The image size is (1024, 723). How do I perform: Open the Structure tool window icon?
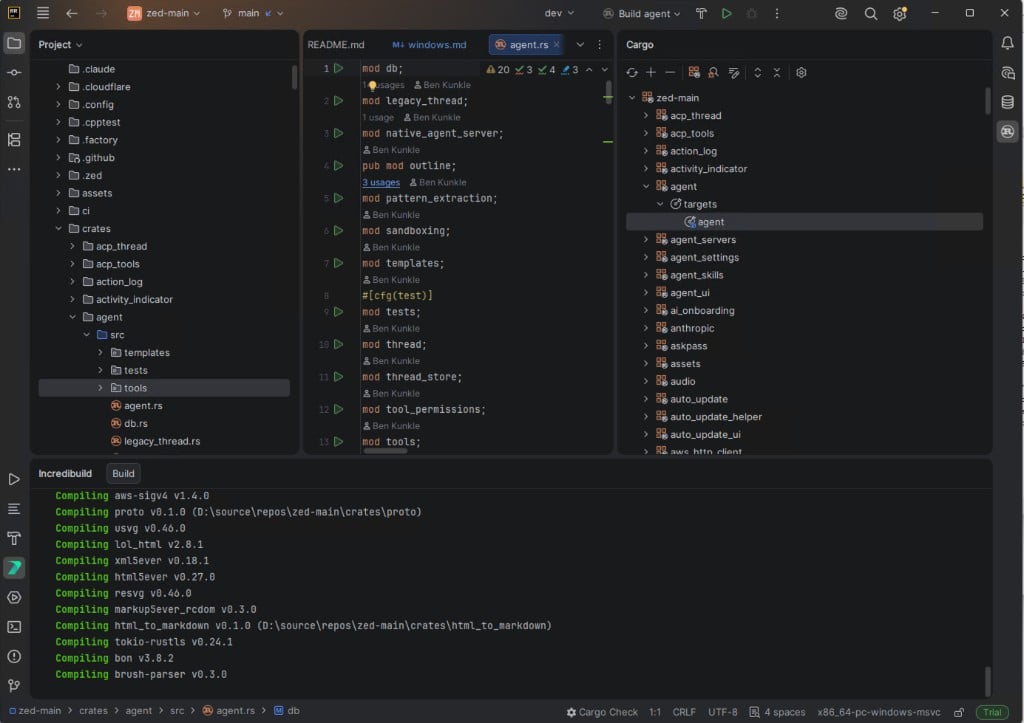[x=14, y=140]
